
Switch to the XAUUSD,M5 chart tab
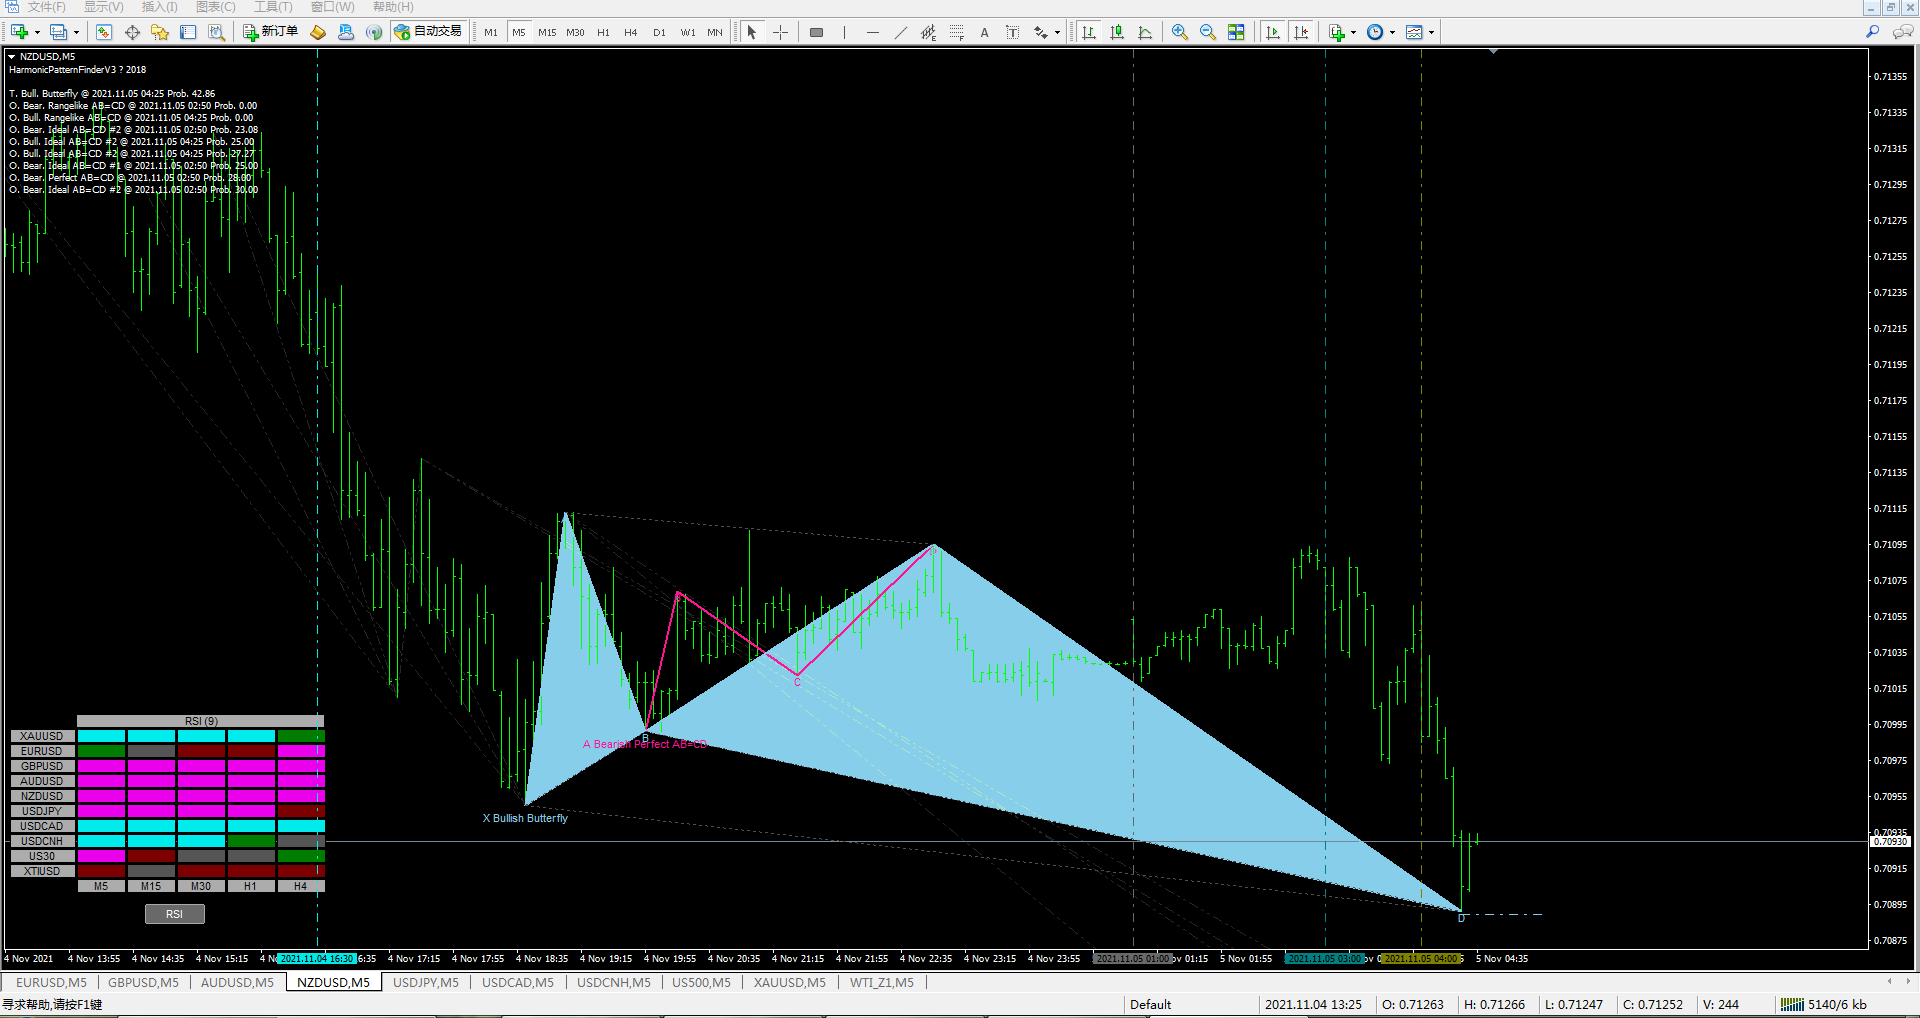click(x=789, y=982)
